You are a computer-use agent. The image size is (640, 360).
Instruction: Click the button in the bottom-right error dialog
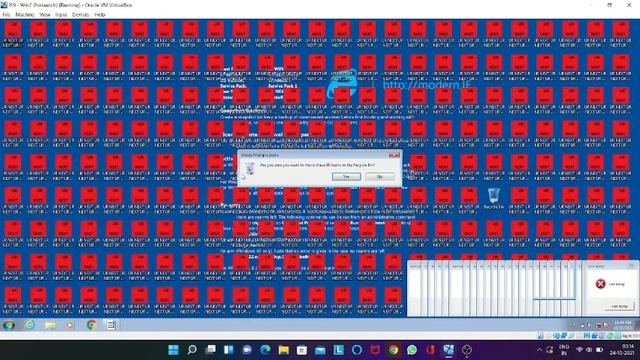[x=619, y=306]
